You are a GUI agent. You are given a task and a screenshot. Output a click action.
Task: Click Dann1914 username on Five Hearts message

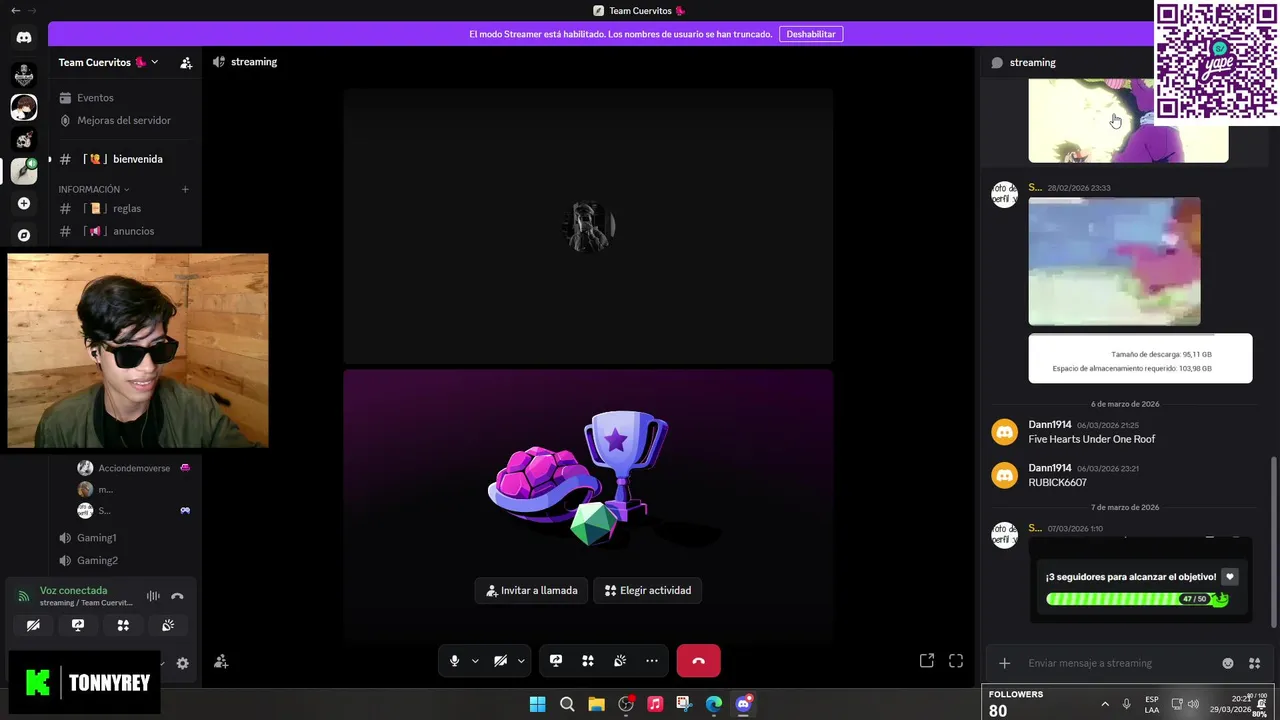pos(1050,425)
